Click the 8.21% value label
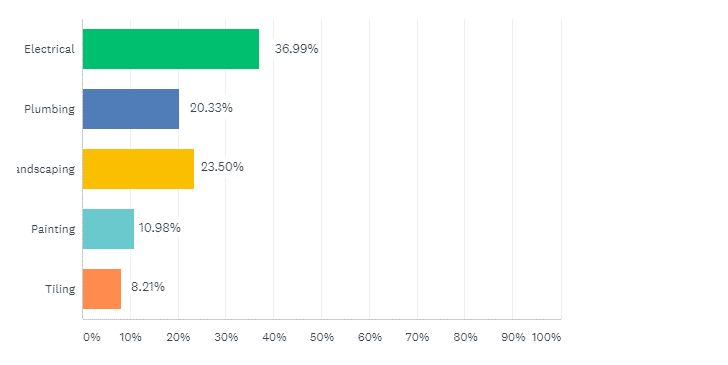The image size is (728, 365). click(x=148, y=287)
